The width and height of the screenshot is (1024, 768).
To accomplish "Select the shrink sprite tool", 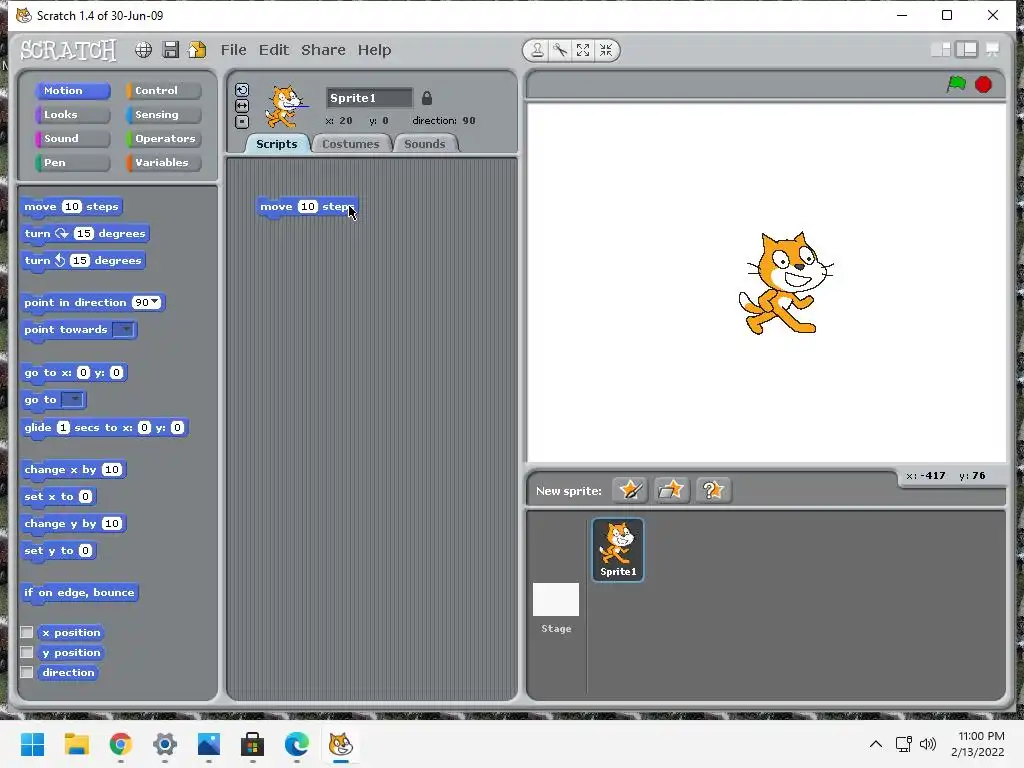I will pyautogui.click(x=606, y=50).
